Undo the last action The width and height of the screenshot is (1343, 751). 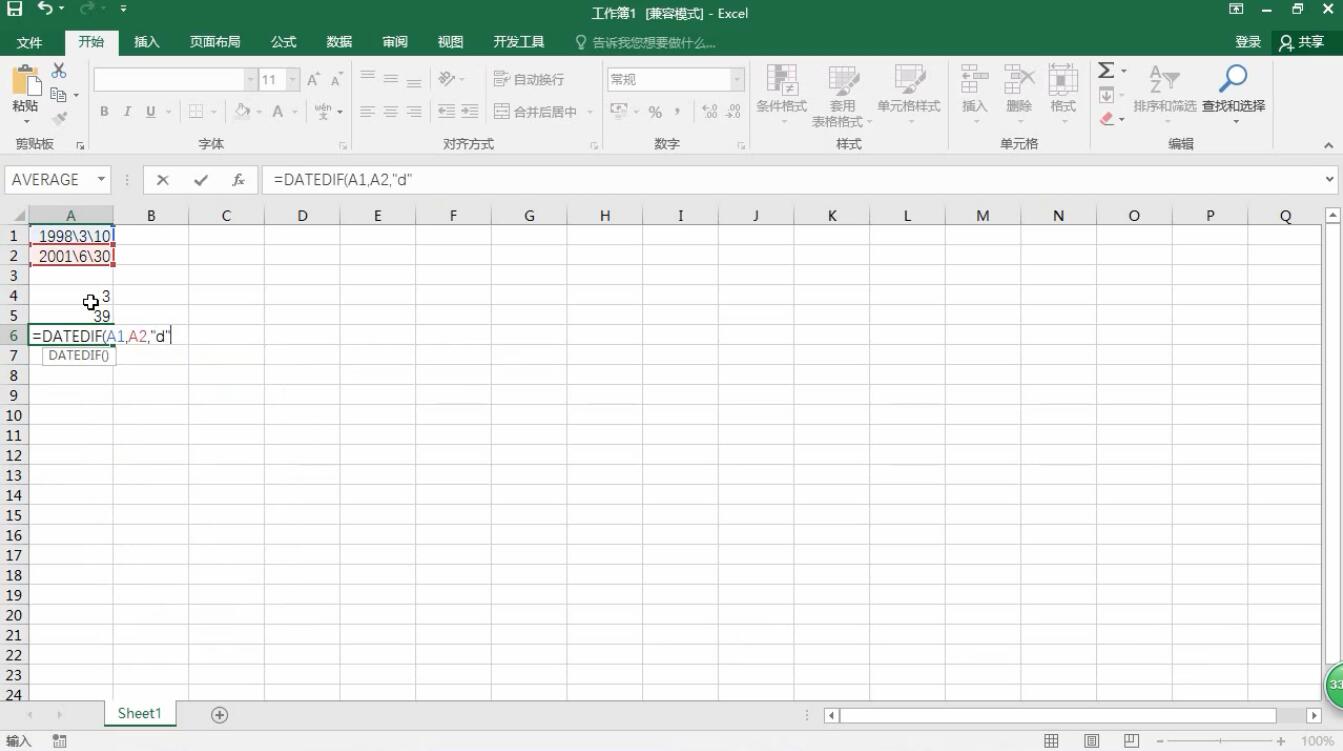tap(45, 9)
